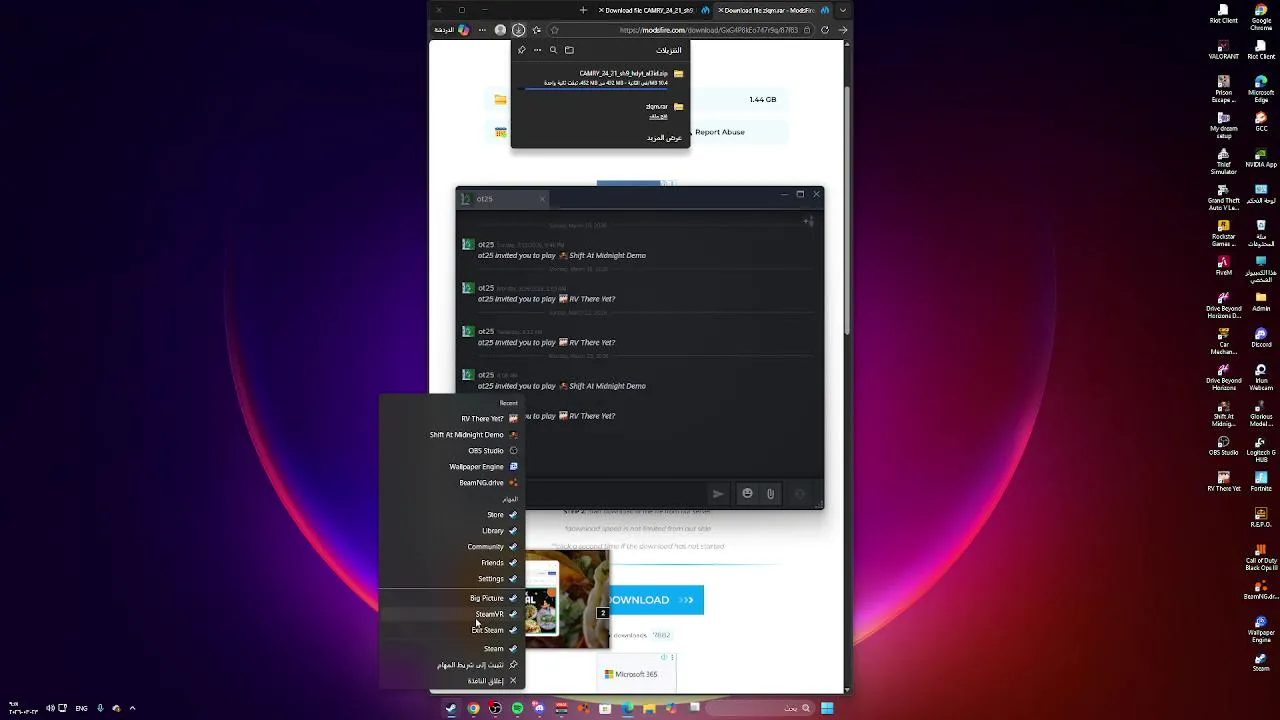
Task: Open Library from Steam jump list
Action: 450,531
